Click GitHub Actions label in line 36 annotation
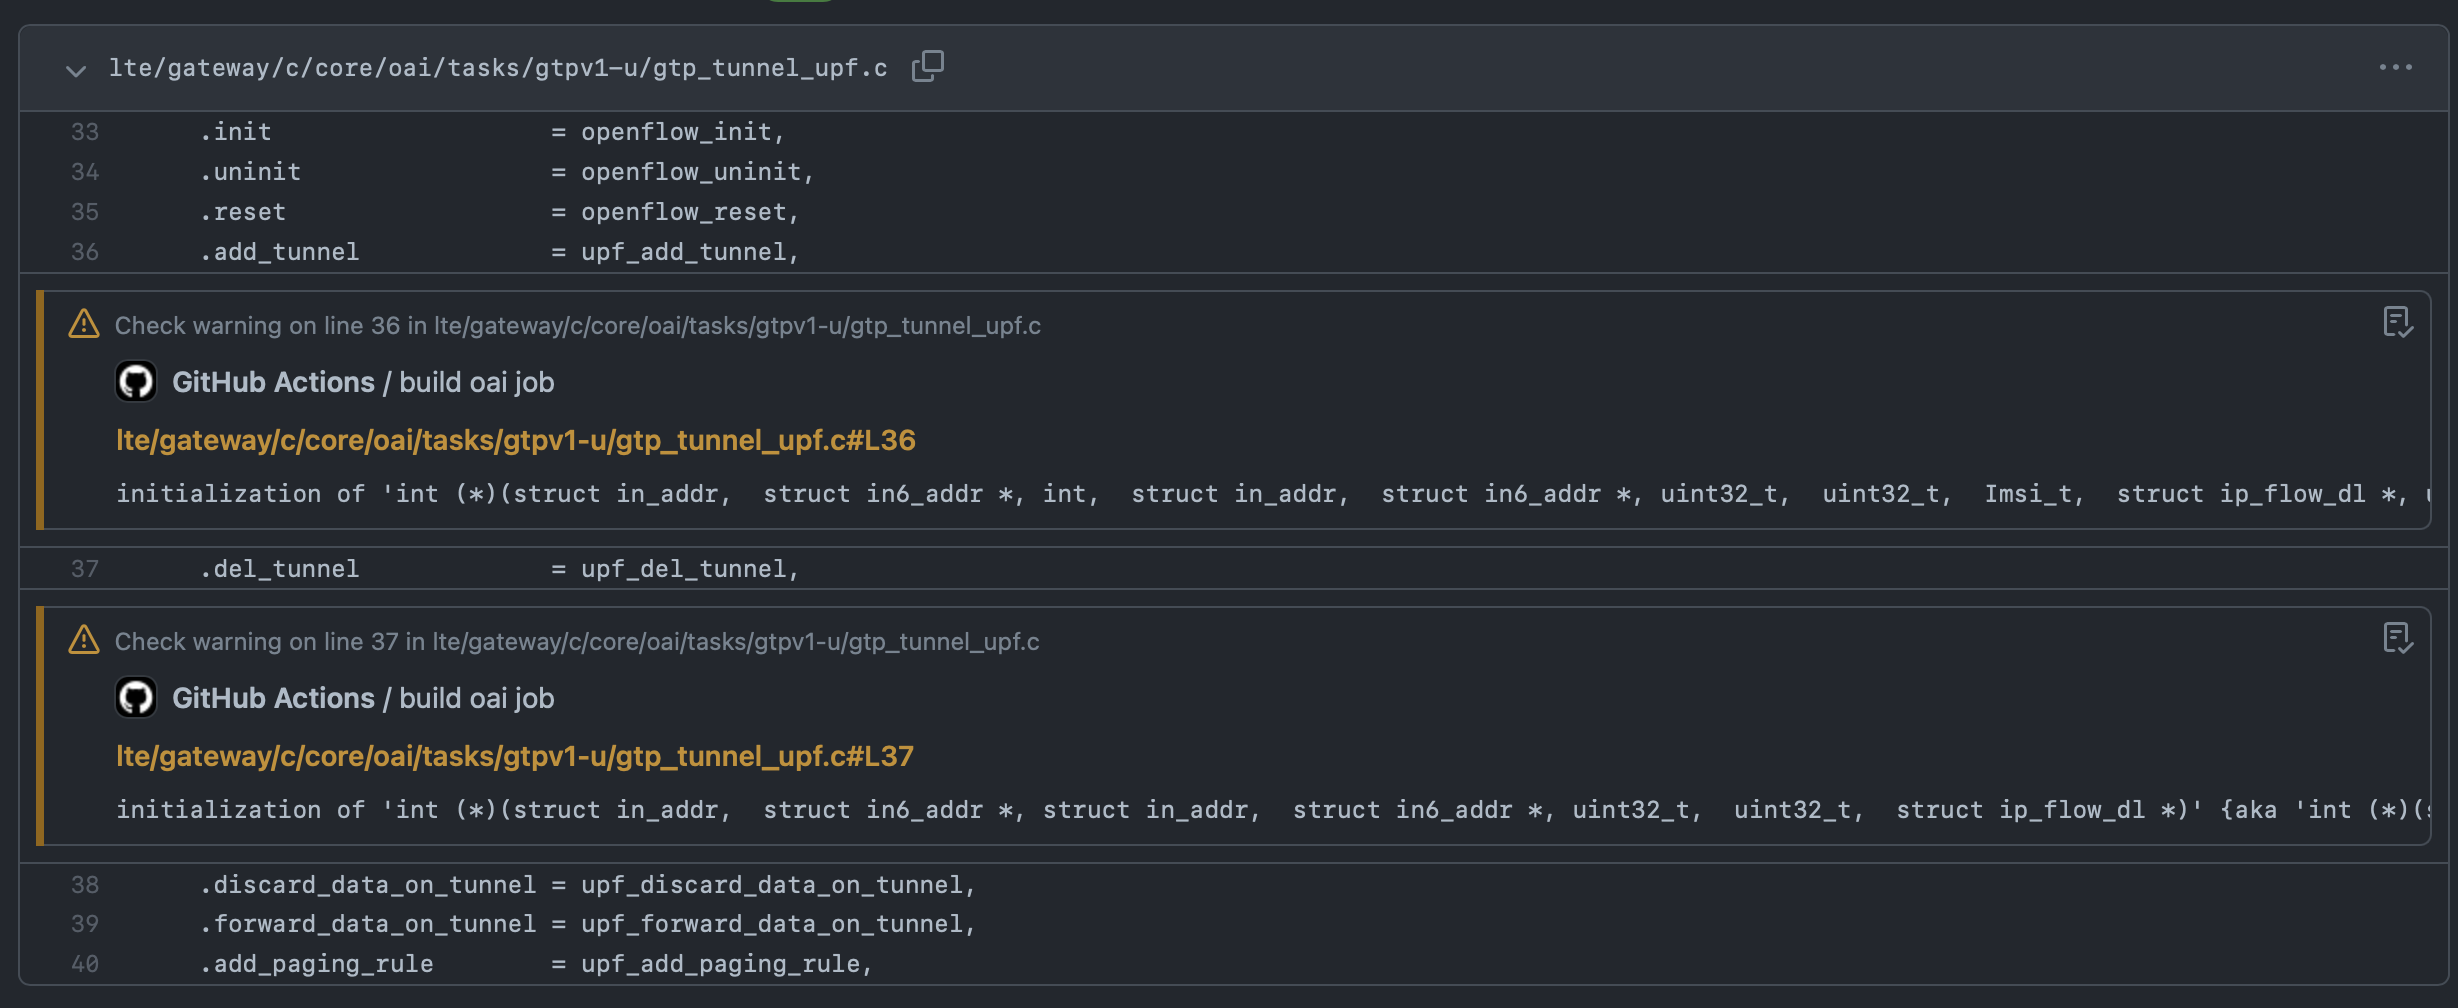Viewport: 2458px width, 1008px height. pyautogui.click(x=273, y=382)
